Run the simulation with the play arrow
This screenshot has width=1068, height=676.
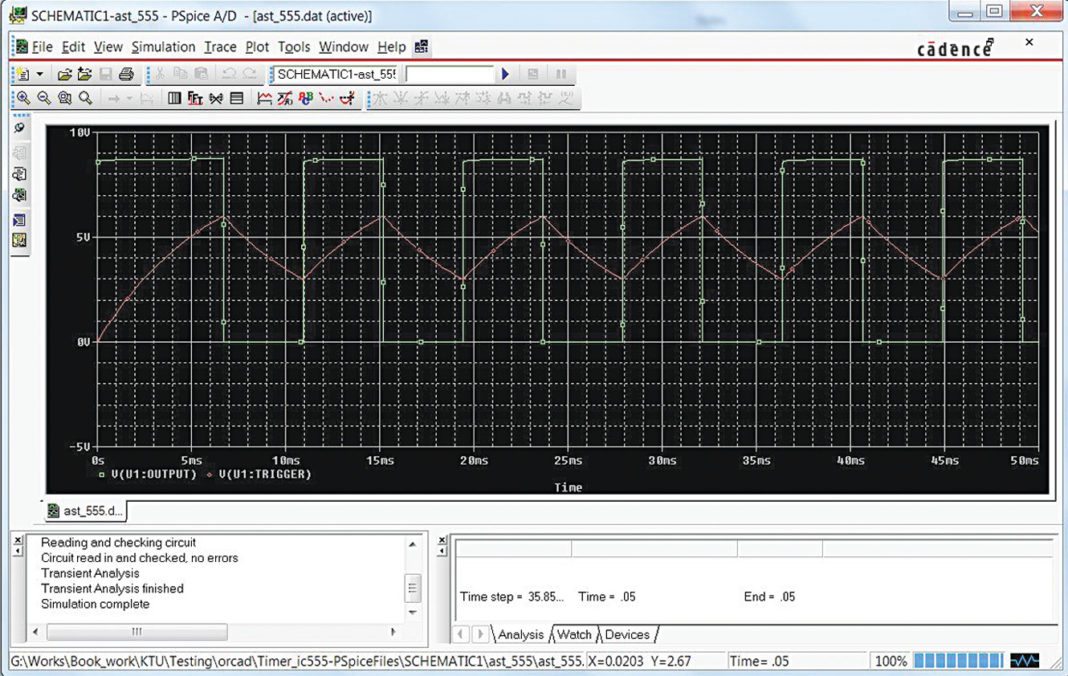505,73
